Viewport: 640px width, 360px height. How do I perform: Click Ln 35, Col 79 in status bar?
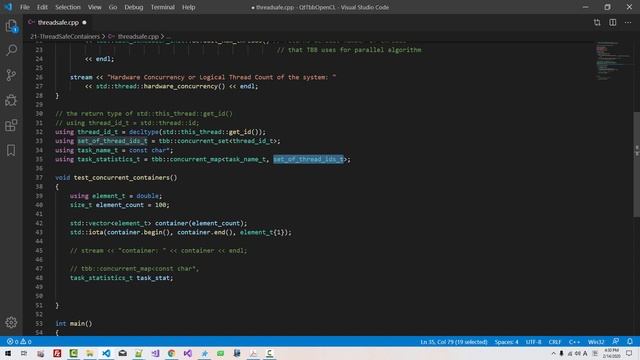(454, 342)
